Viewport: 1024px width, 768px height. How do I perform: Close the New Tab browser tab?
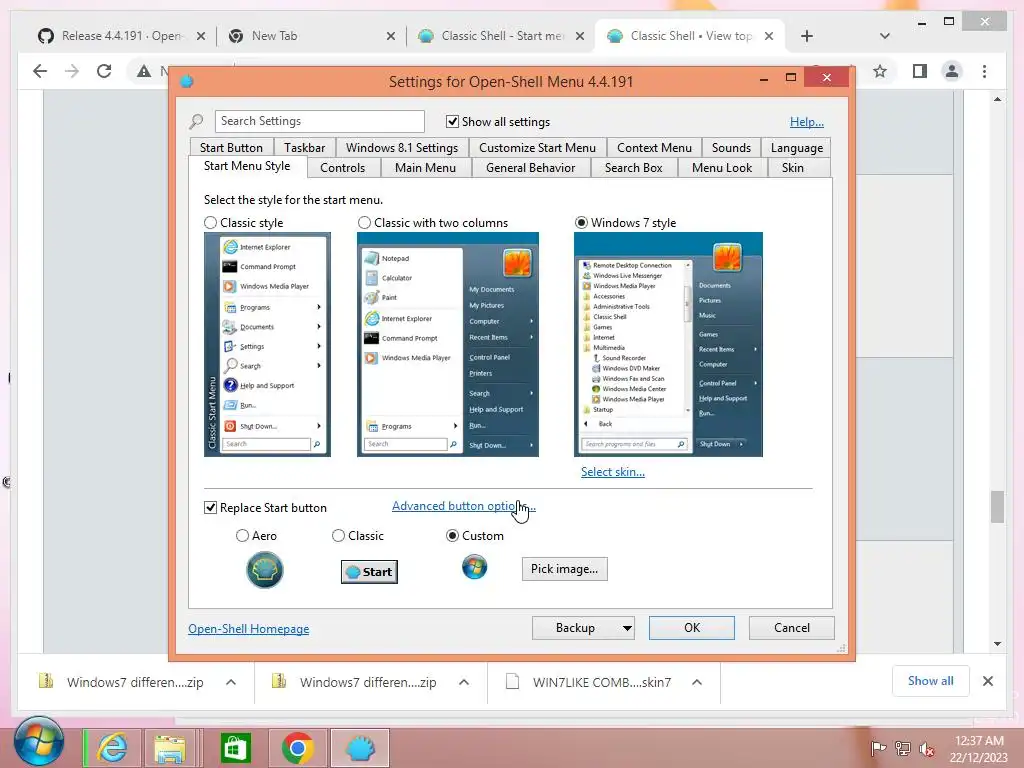[x=391, y=36]
